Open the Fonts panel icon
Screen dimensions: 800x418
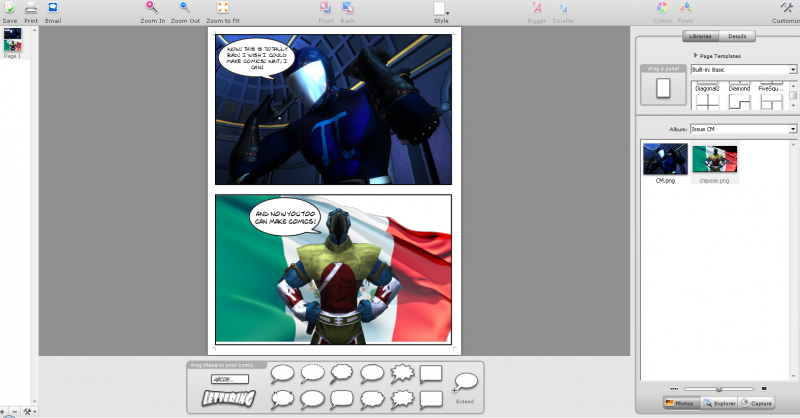pos(685,12)
